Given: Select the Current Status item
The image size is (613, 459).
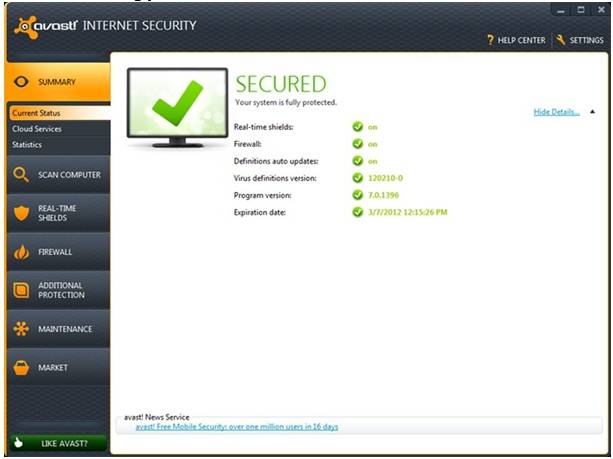Looking at the screenshot, I should [37, 113].
